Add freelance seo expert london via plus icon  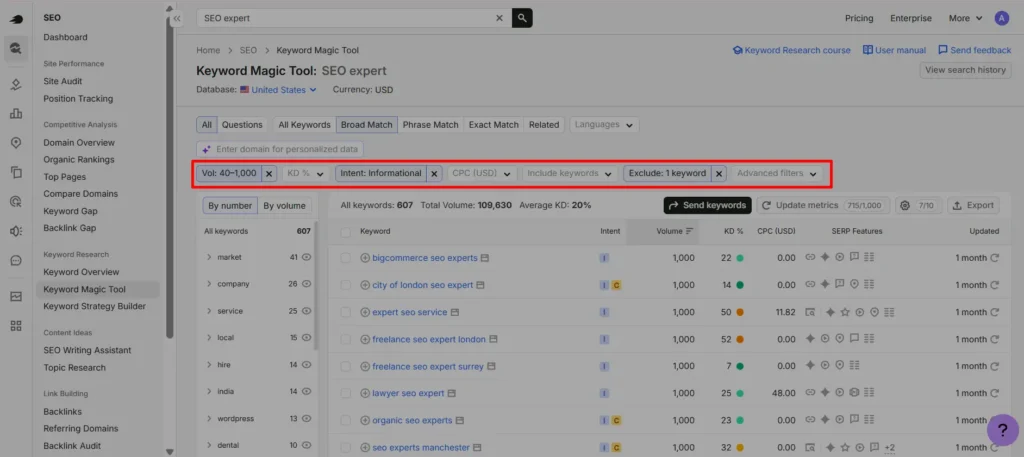pos(365,339)
